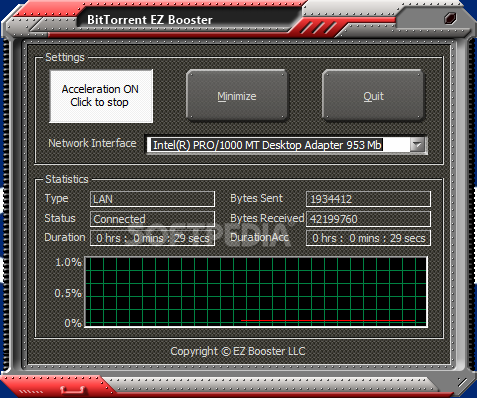Click the Bytes Received value 42199760
The width and height of the screenshot is (477, 398).
(368, 219)
